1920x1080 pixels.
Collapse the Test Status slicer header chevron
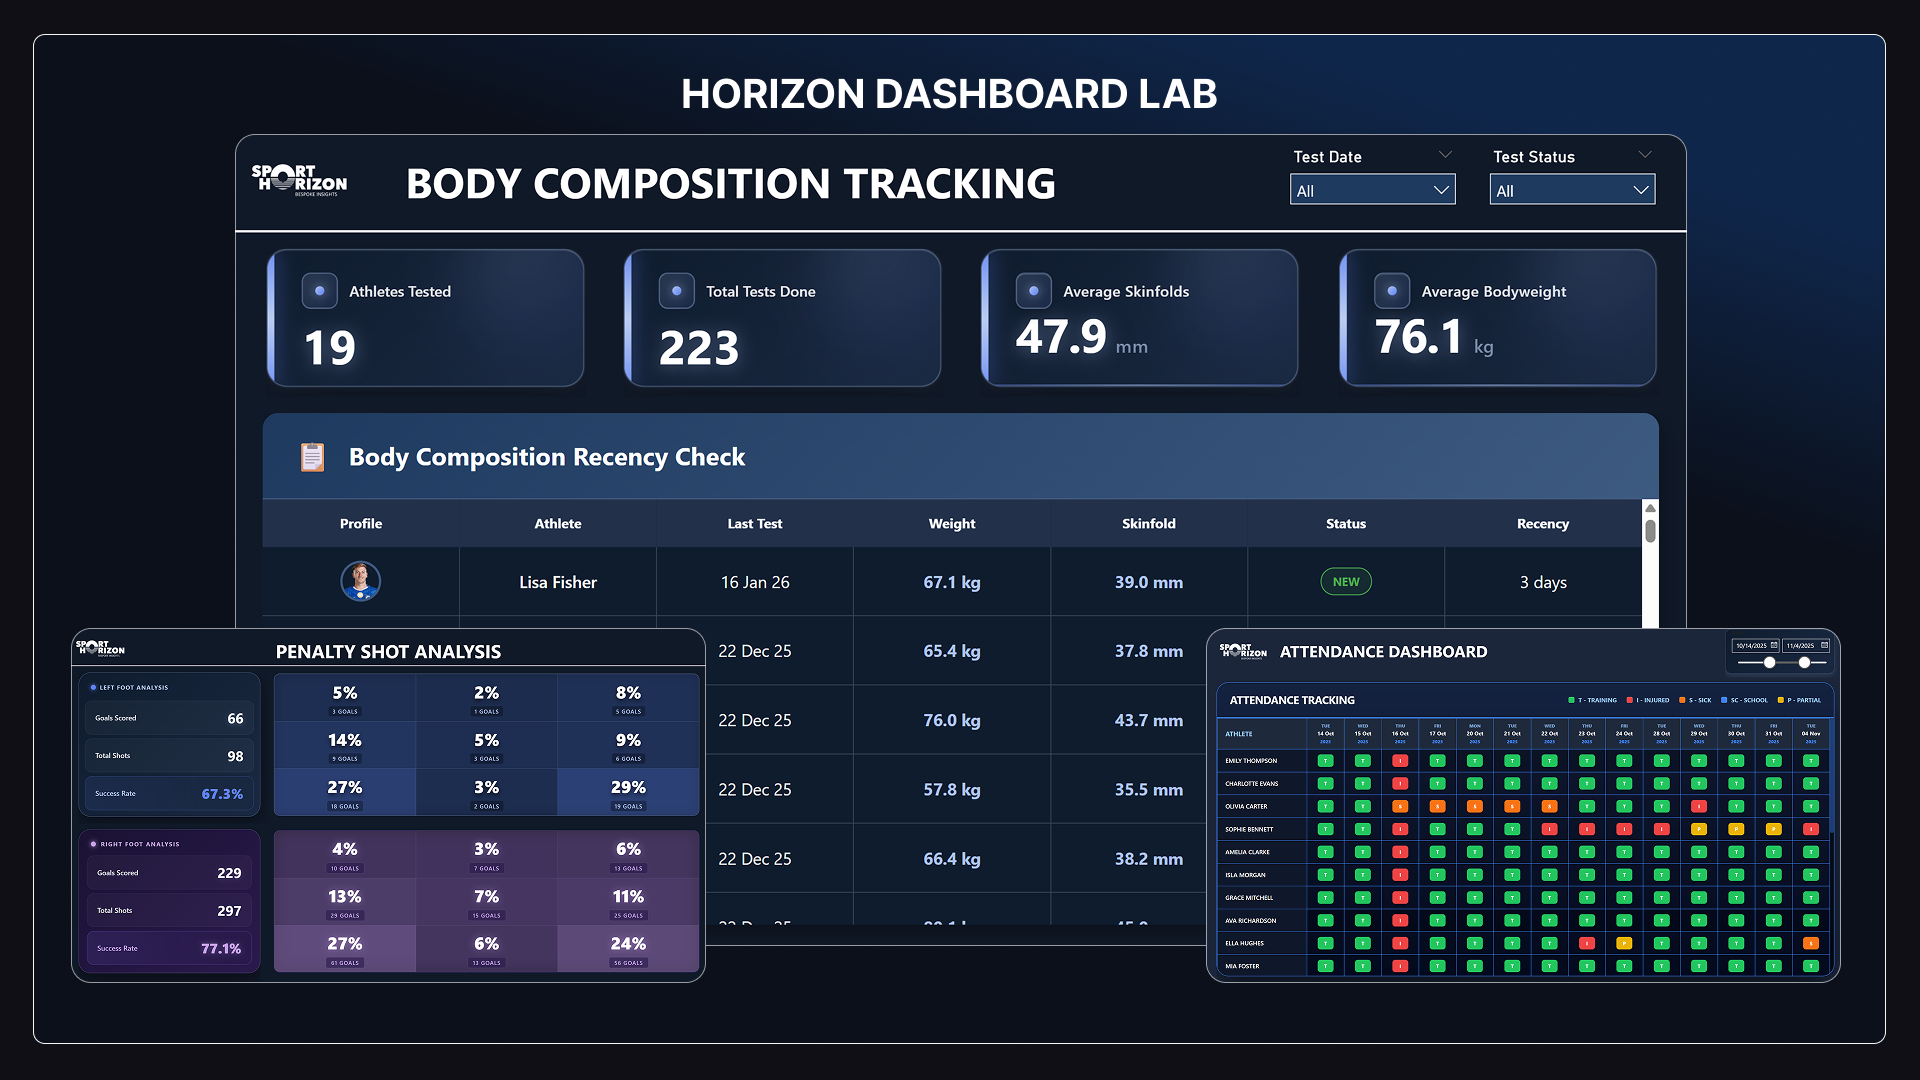coord(1645,155)
